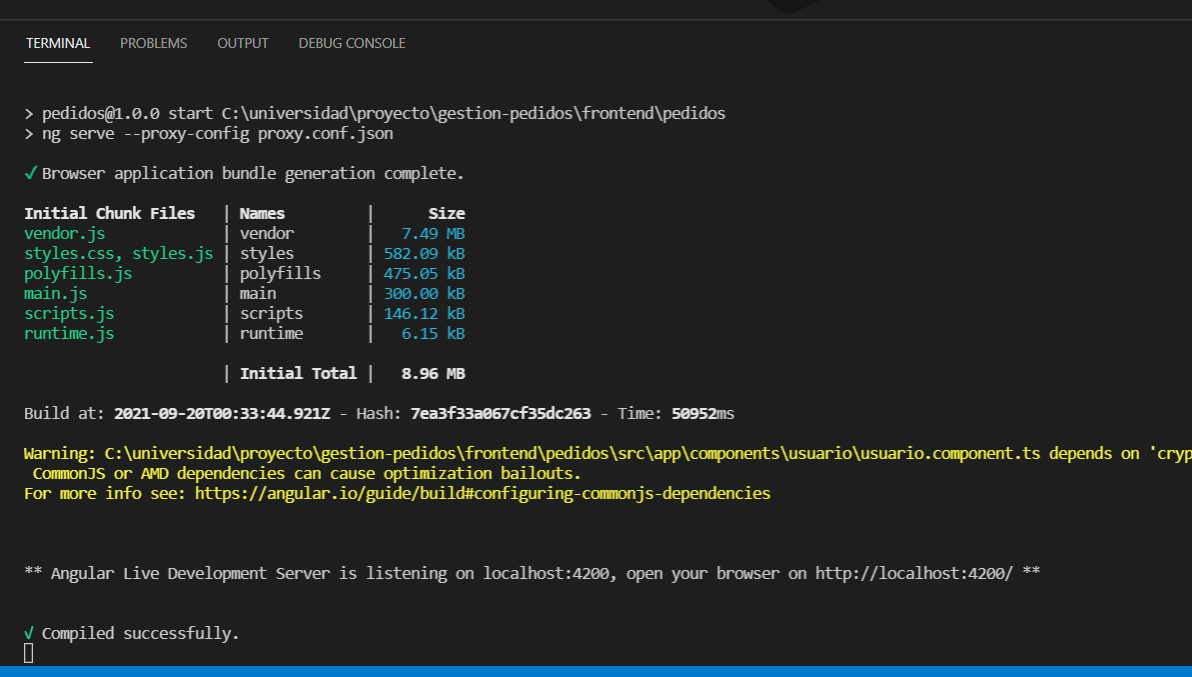
Task: Open the PROBLEMS tab
Action: 154,43
